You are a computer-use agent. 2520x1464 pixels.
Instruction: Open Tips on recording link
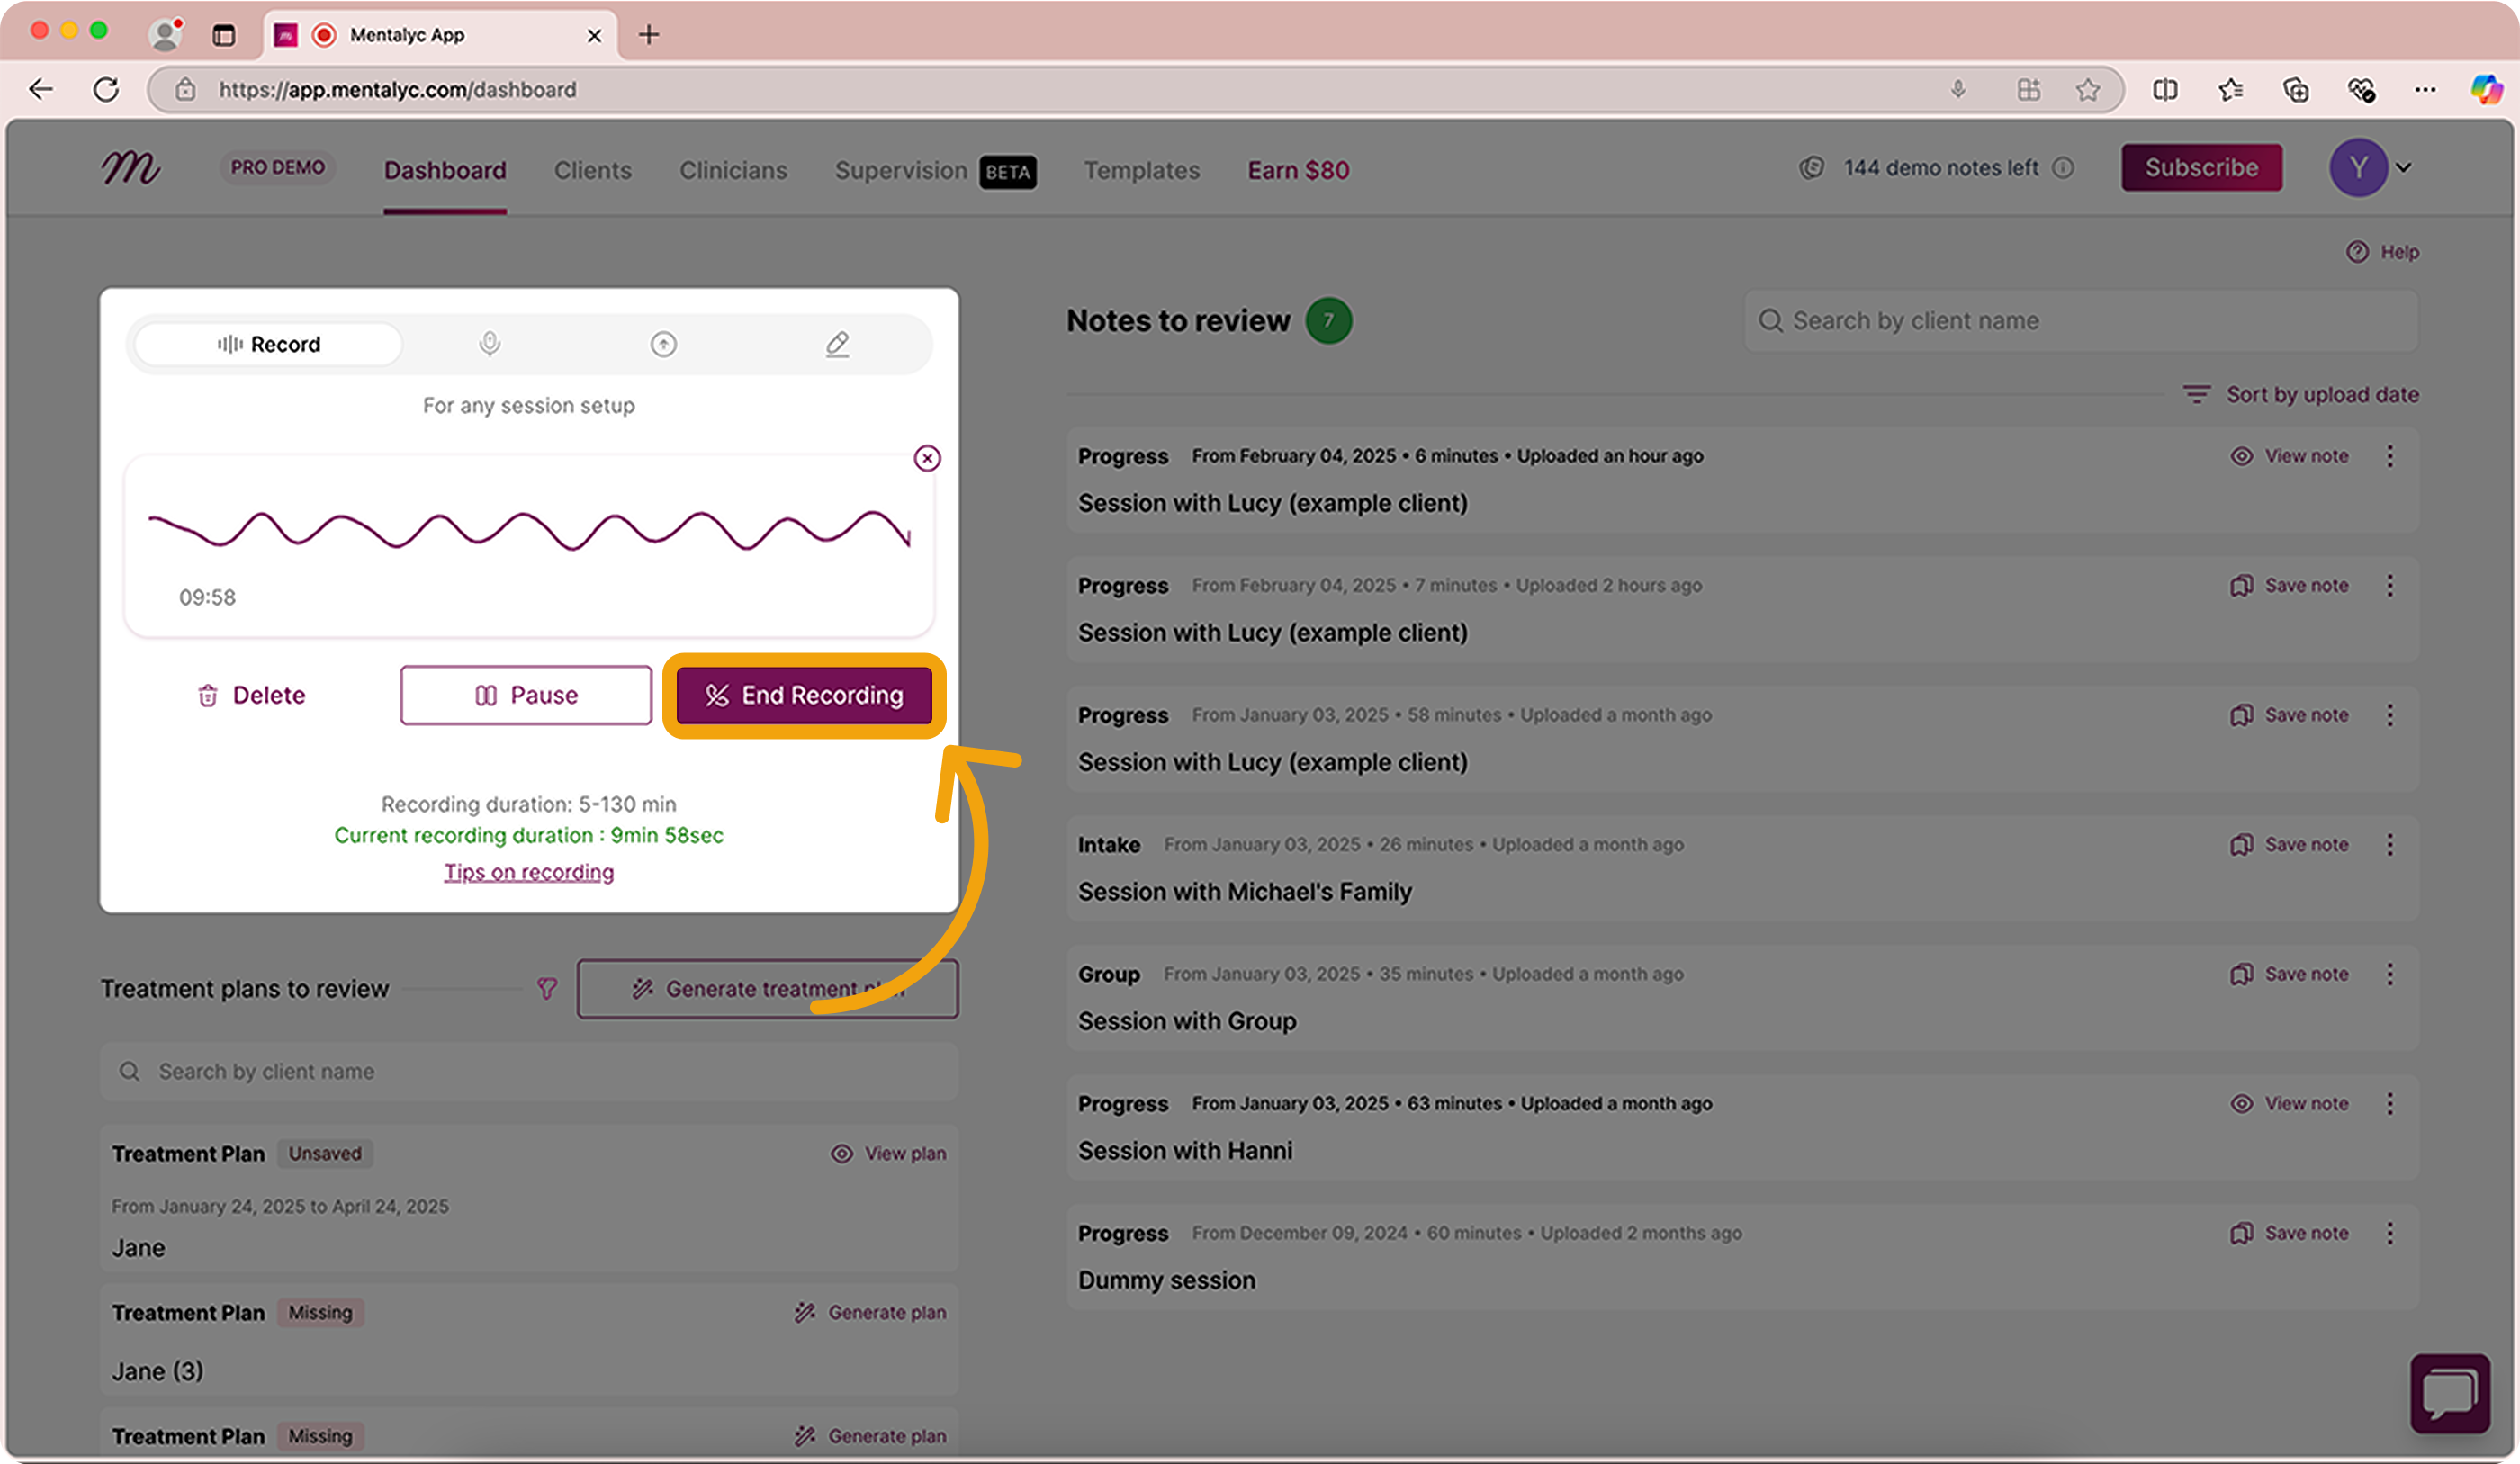[x=529, y=873]
